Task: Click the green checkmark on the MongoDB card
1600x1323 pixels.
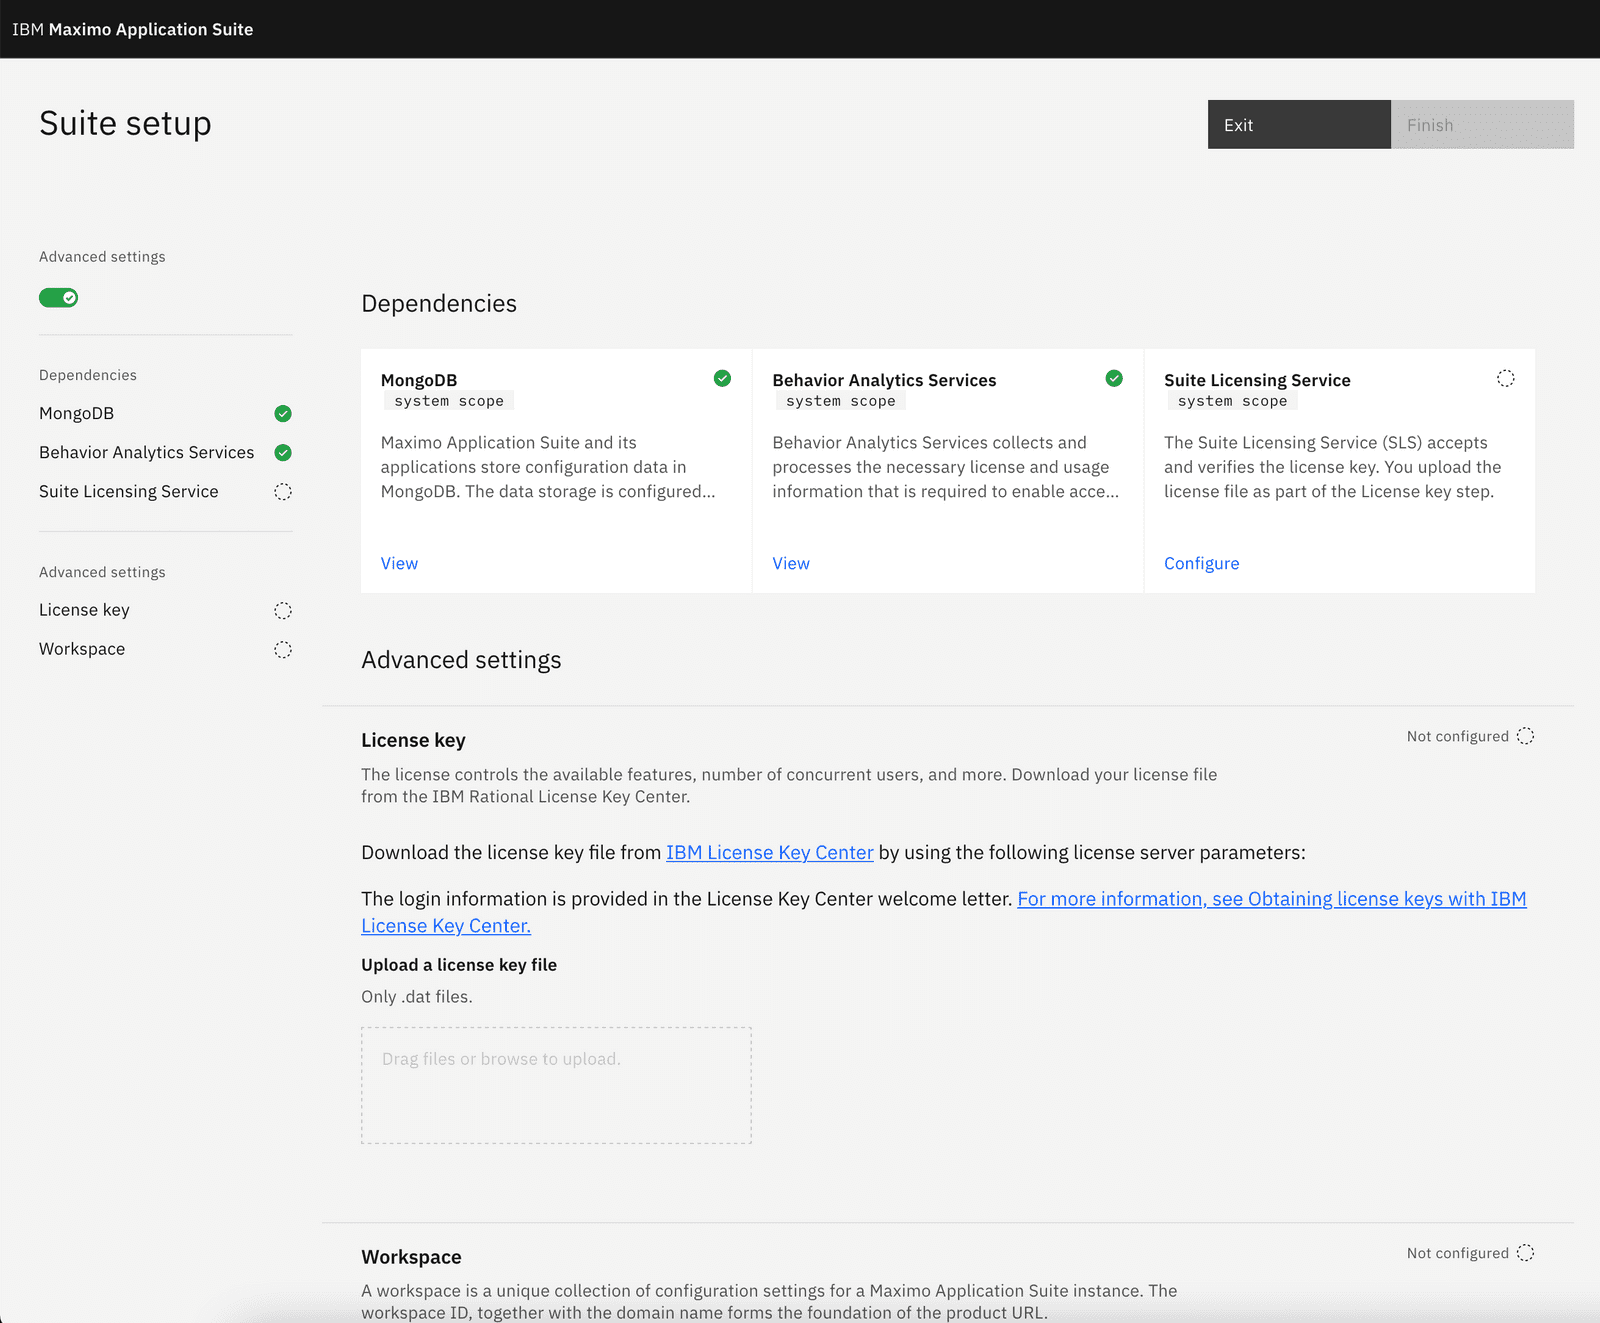Action: click(721, 378)
